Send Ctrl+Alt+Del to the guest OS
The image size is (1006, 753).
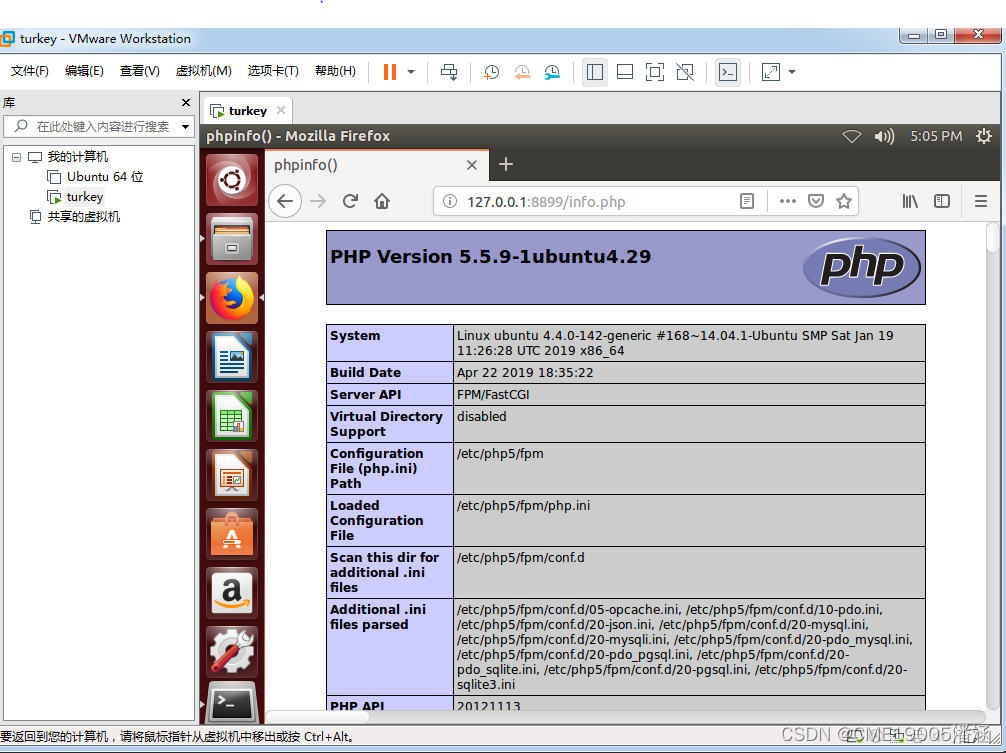449,71
